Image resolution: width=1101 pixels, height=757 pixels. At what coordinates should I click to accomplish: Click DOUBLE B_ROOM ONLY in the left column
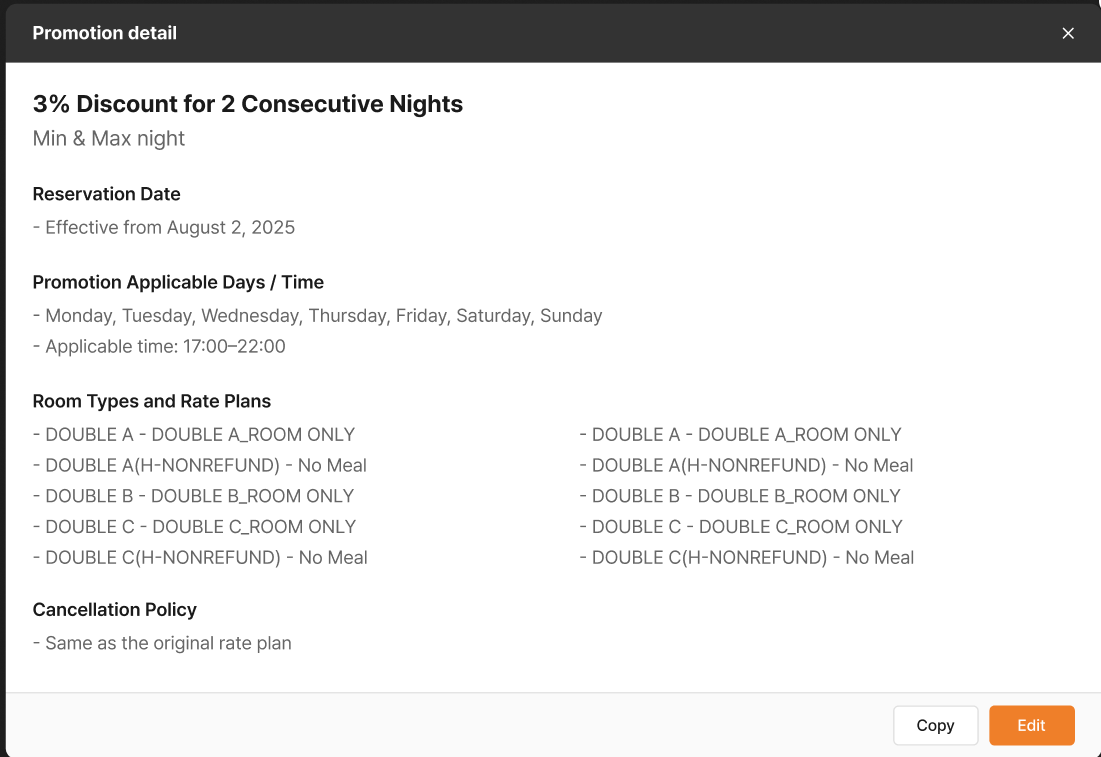[x=193, y=496]
